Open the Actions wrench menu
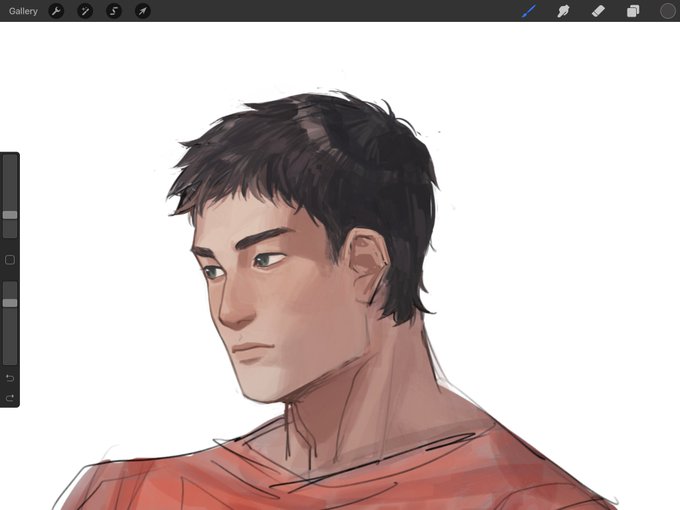 tap(56, 11)
